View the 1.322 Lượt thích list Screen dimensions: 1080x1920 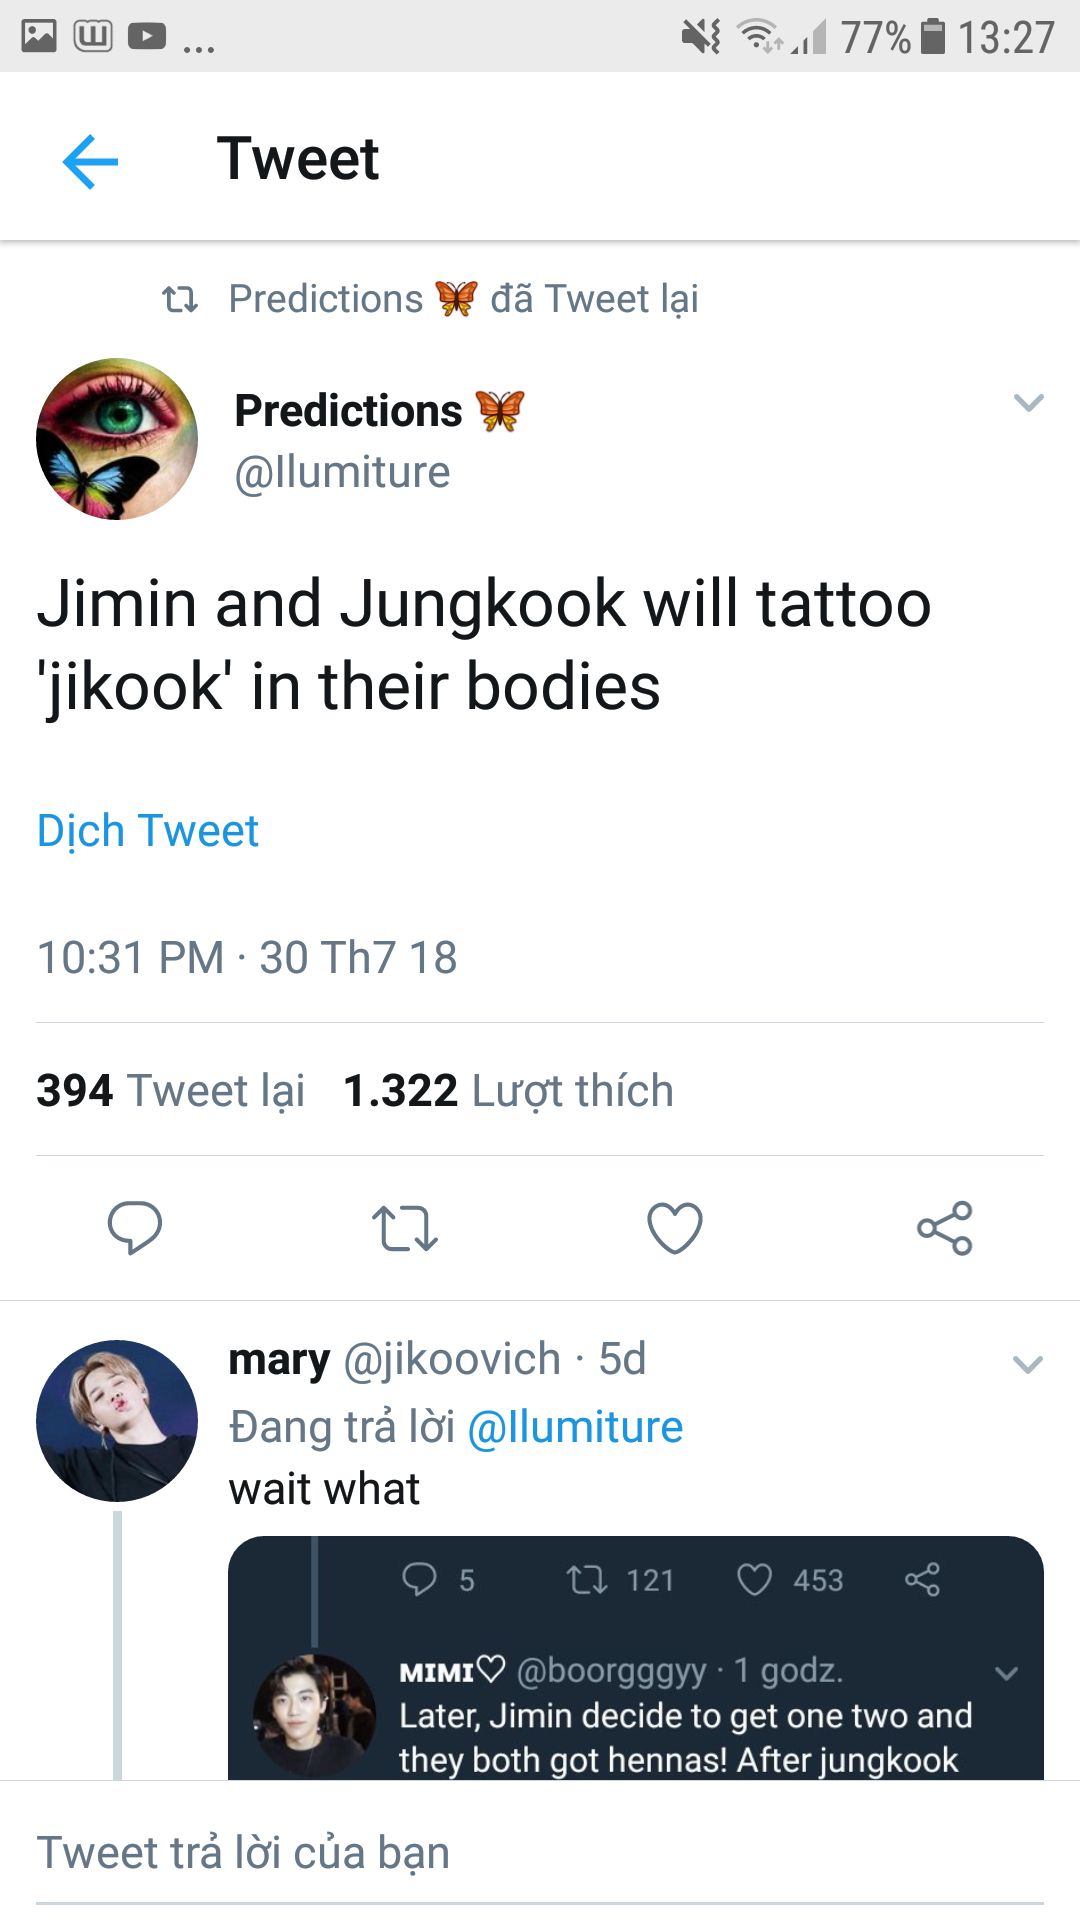point(508,1091)
